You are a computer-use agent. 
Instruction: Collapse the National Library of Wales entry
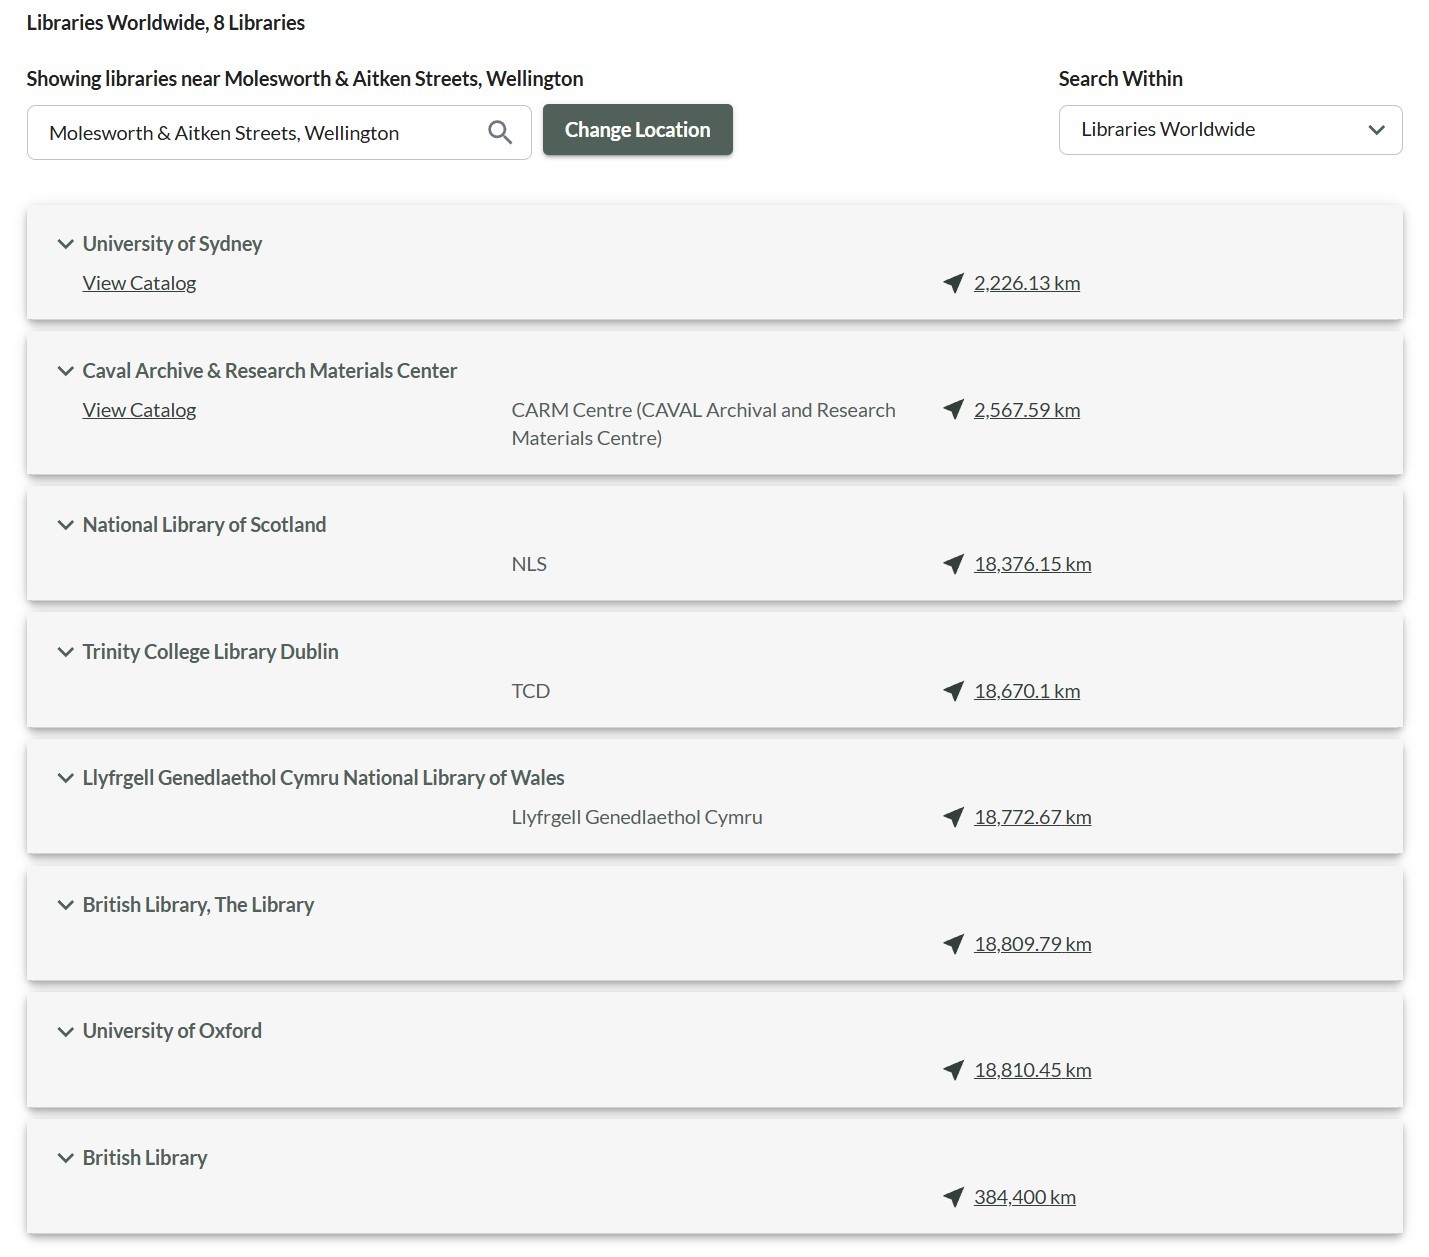point(66,778)
